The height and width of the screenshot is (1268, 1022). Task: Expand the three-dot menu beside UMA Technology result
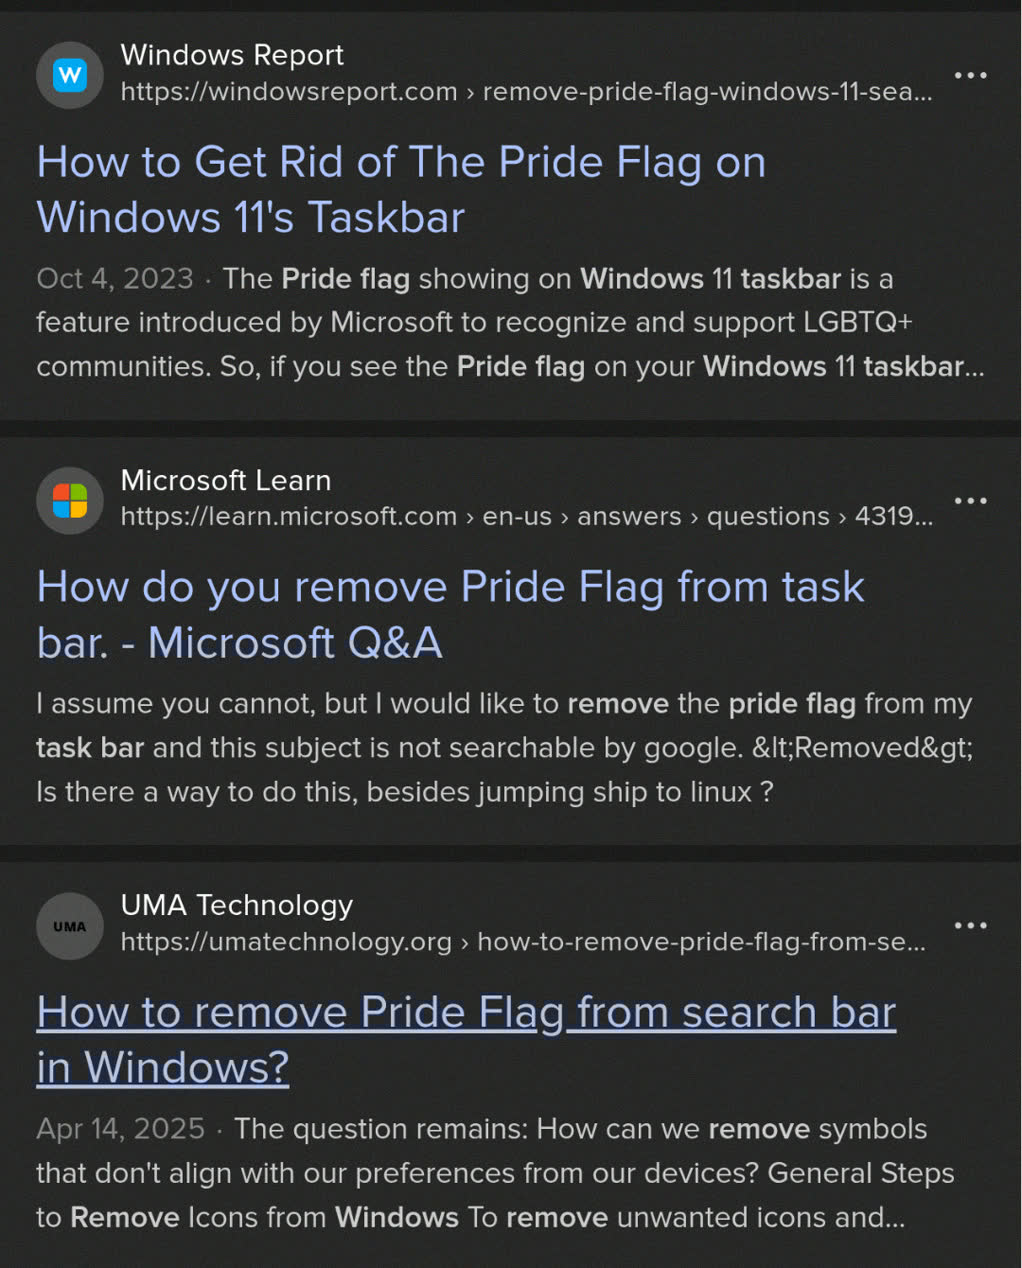[x=970, y=925]
